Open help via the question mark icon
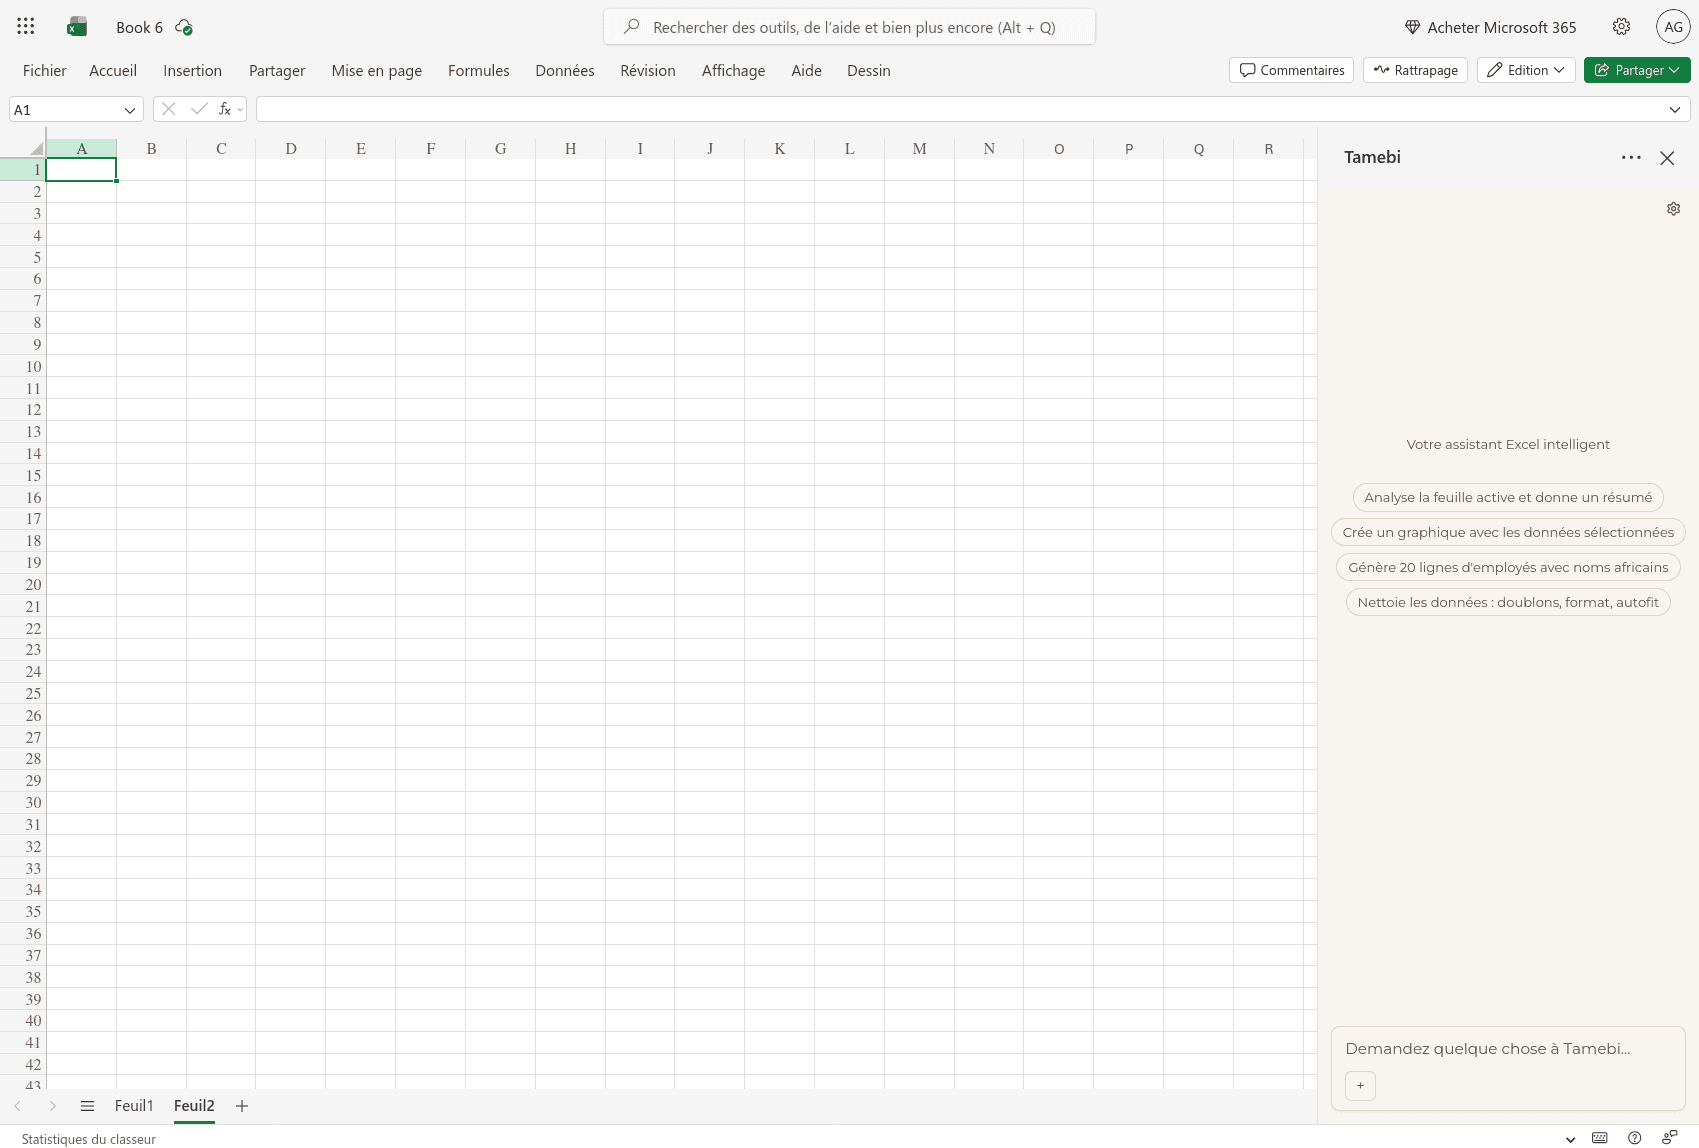The width and height of the screenshot is (1699, 1148). tap(1633, 1138)
